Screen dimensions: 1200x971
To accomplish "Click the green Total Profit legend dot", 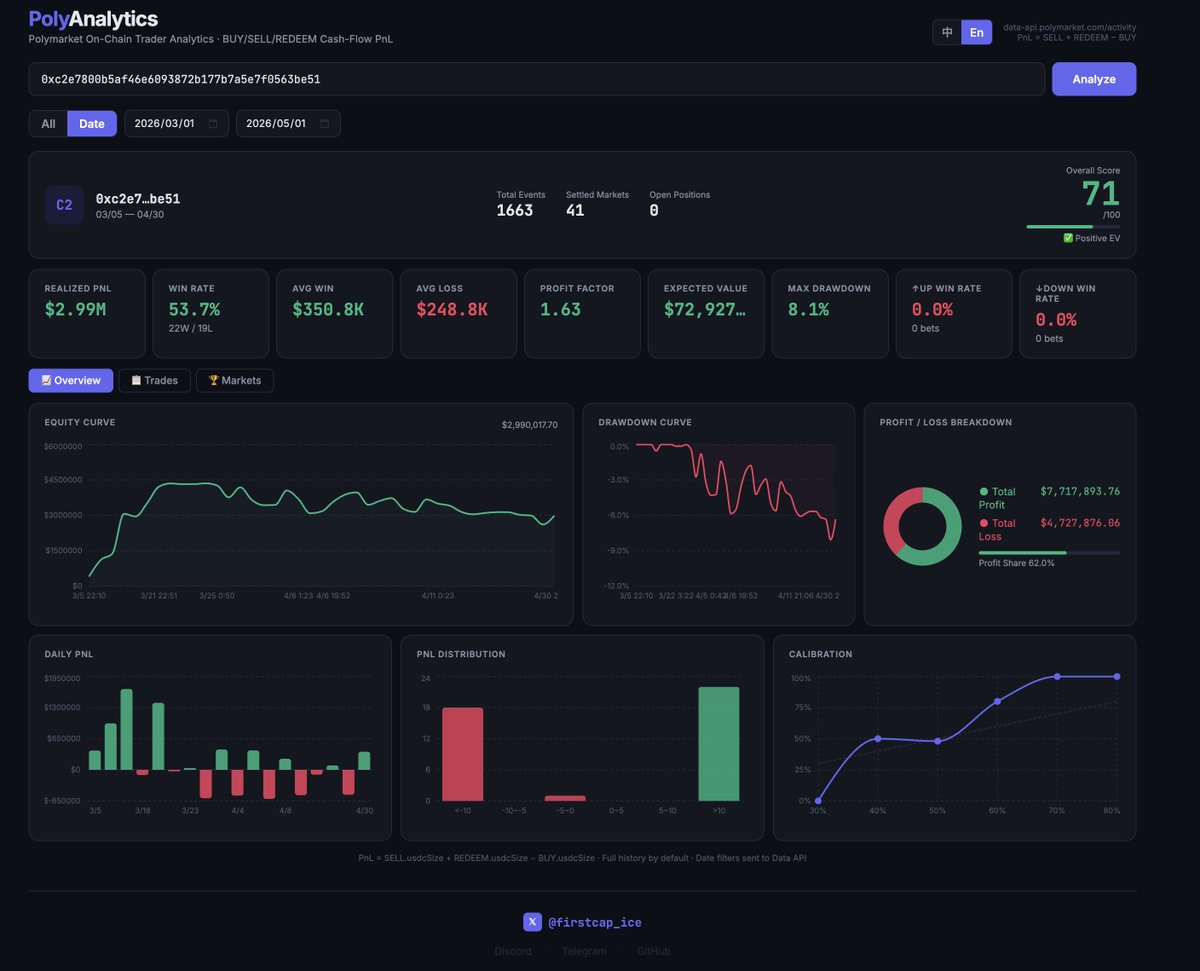I will coord(984,492).
